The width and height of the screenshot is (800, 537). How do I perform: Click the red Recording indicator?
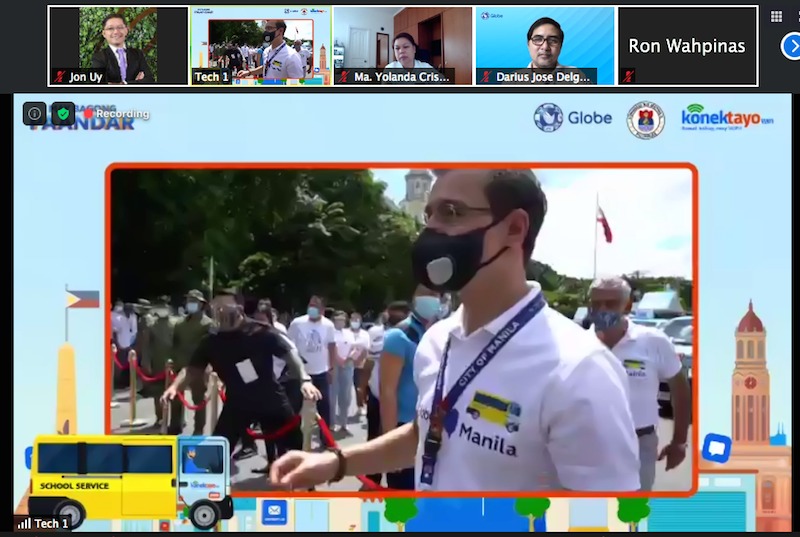117,114
